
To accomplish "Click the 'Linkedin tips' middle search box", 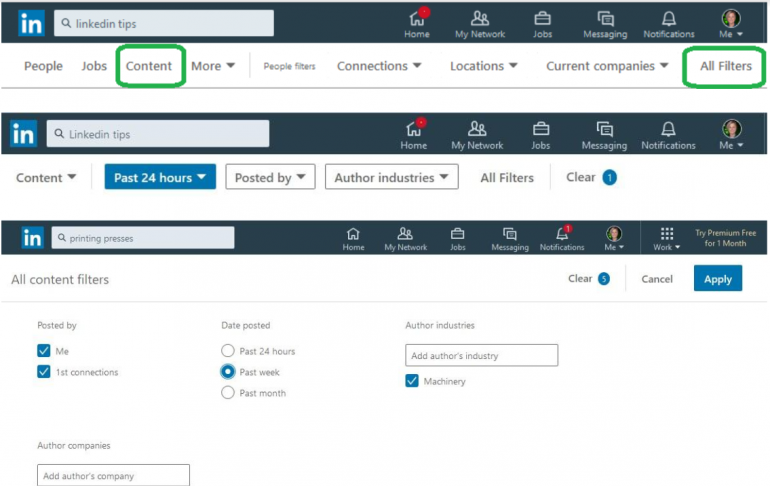I will tap(158, 134).
